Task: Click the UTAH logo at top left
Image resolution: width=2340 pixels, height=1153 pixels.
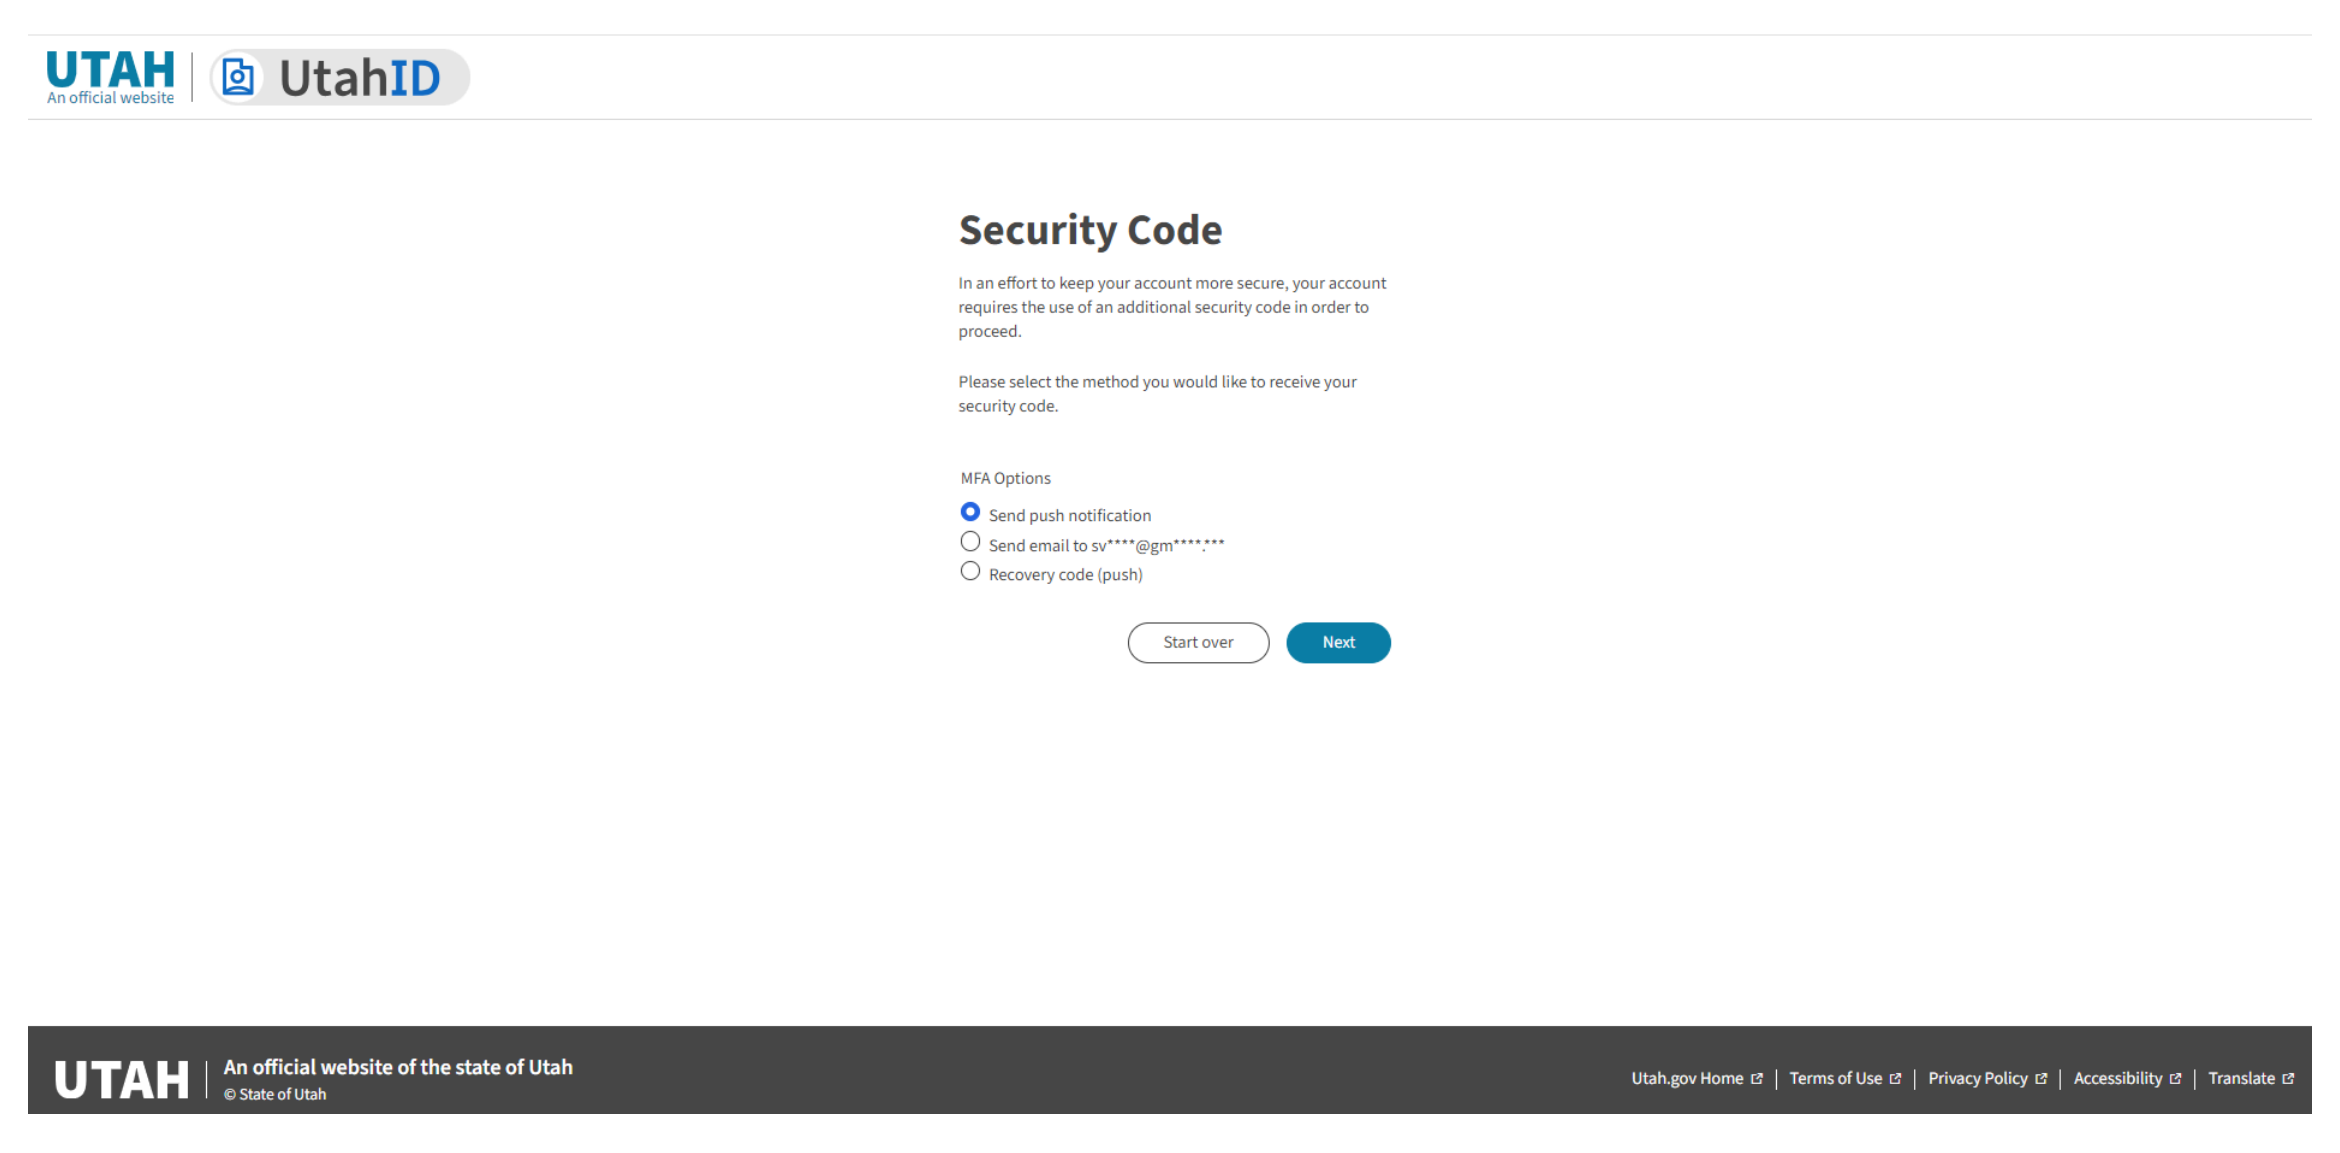Action: click(109, 68)
